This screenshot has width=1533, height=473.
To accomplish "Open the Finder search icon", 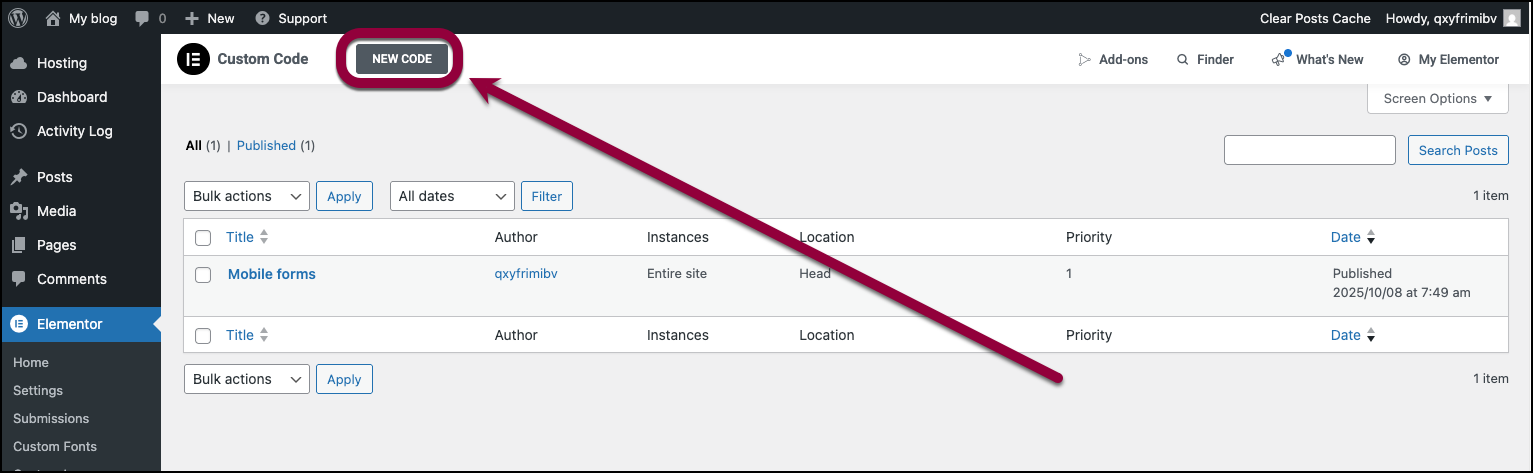I will pos(1183,60).
